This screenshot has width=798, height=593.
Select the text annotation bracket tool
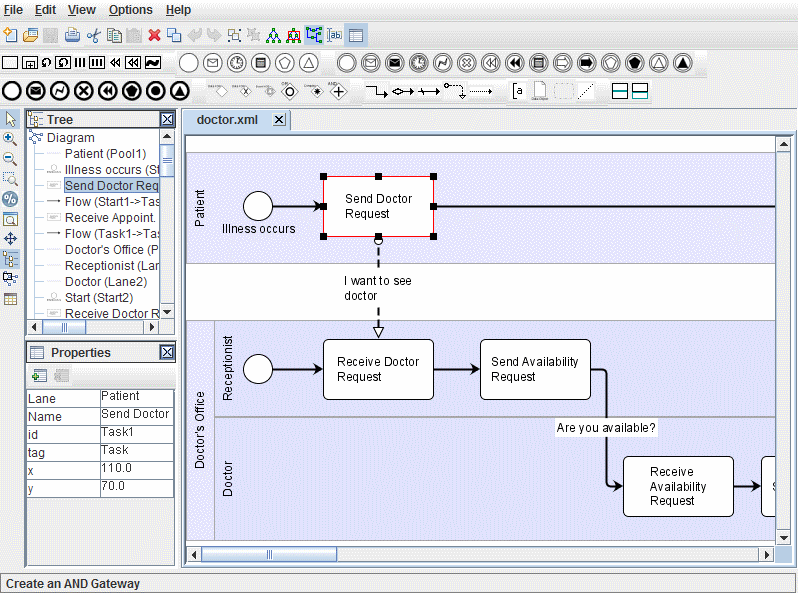(517, 91)
